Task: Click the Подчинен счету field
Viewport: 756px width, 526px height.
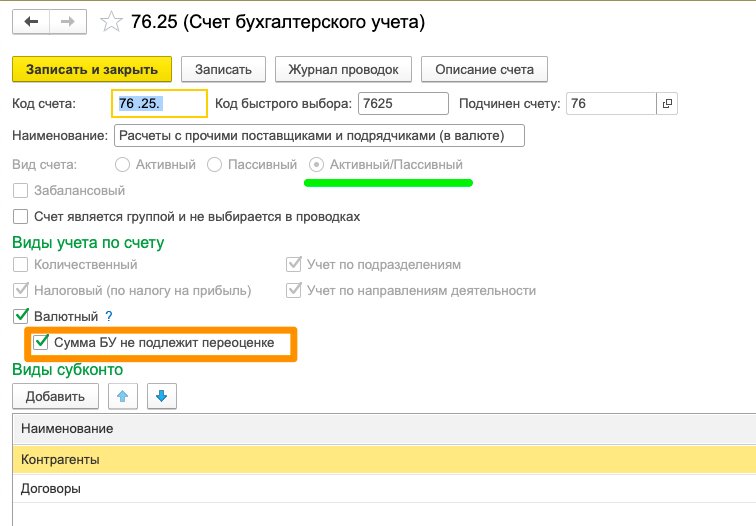Action: 611,103
